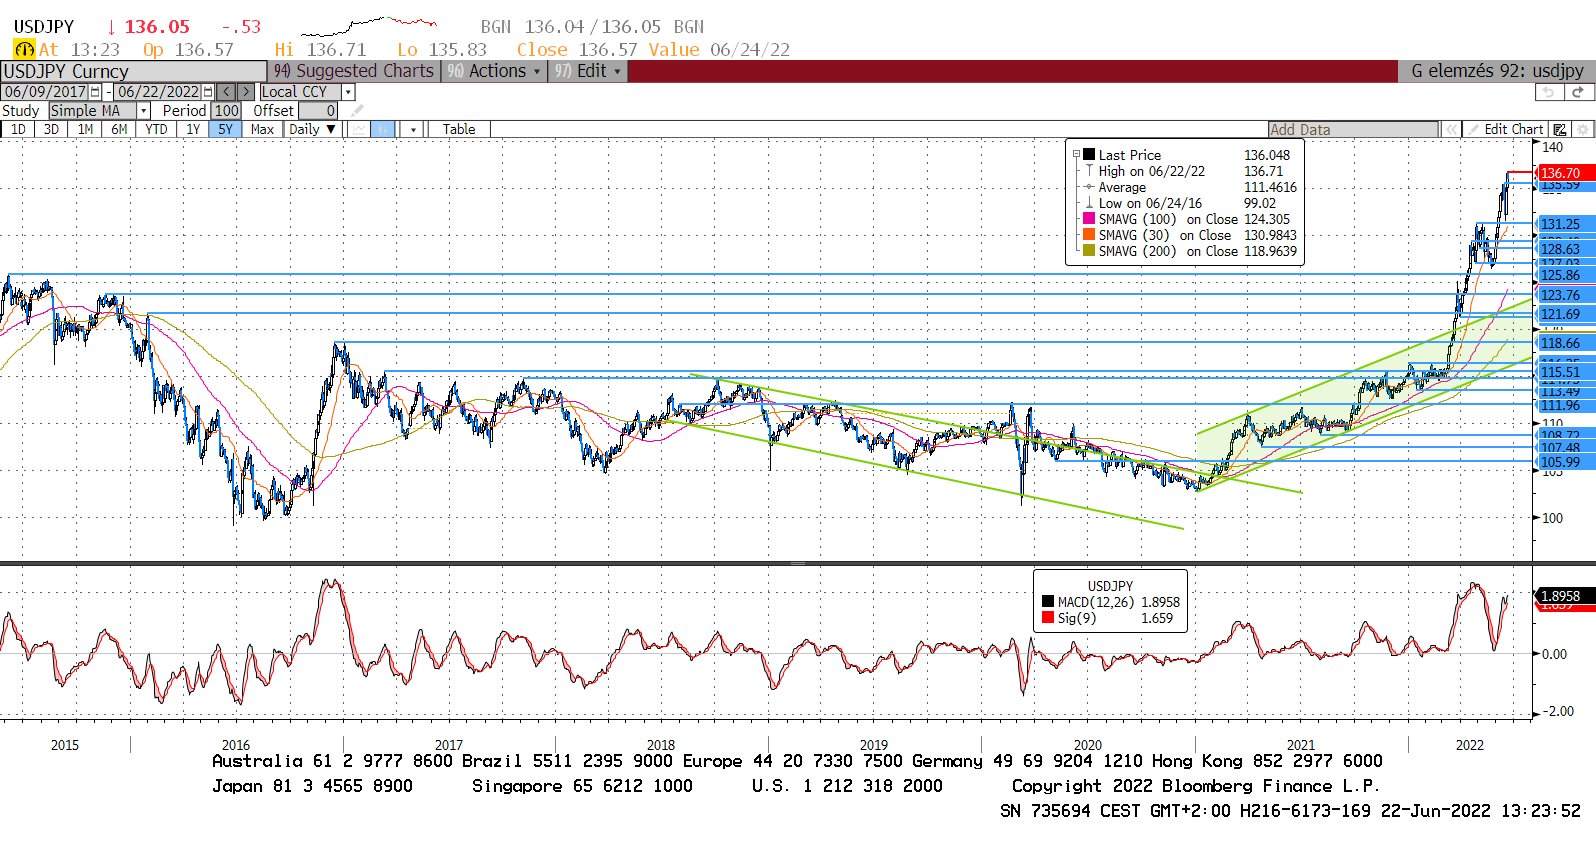Viewport: 1596px width, 844px height.
Task: Click SMAVG (30) orange legend swatch
Action: click(1089, 235)
